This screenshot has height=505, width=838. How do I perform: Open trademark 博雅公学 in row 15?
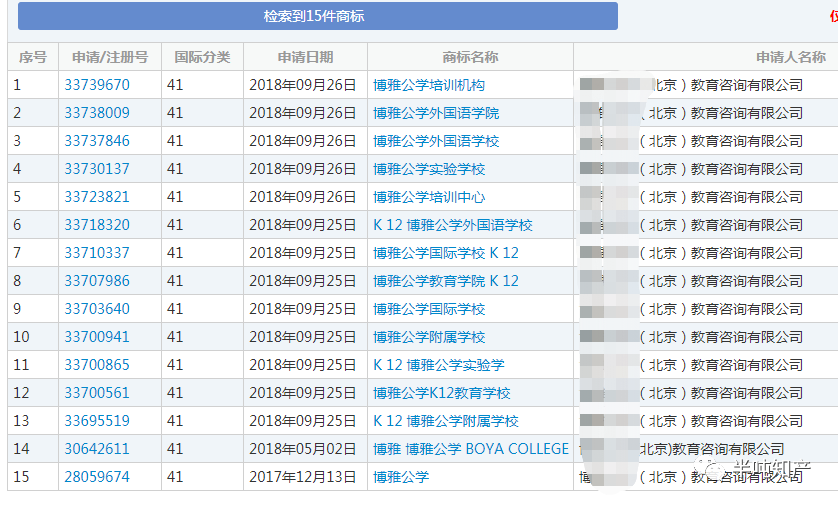click(401, 477)
